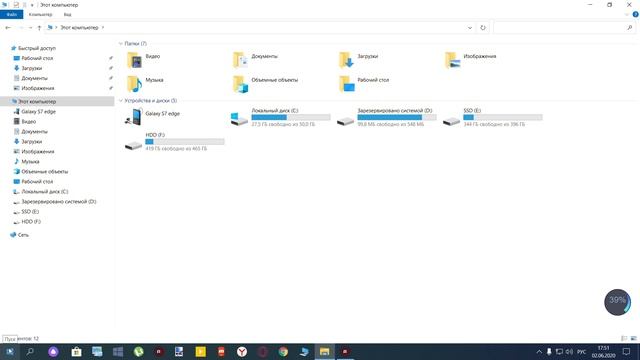The image size is (640, 360).
Task: Click the 39% floating widget
Action: [617, 302]
